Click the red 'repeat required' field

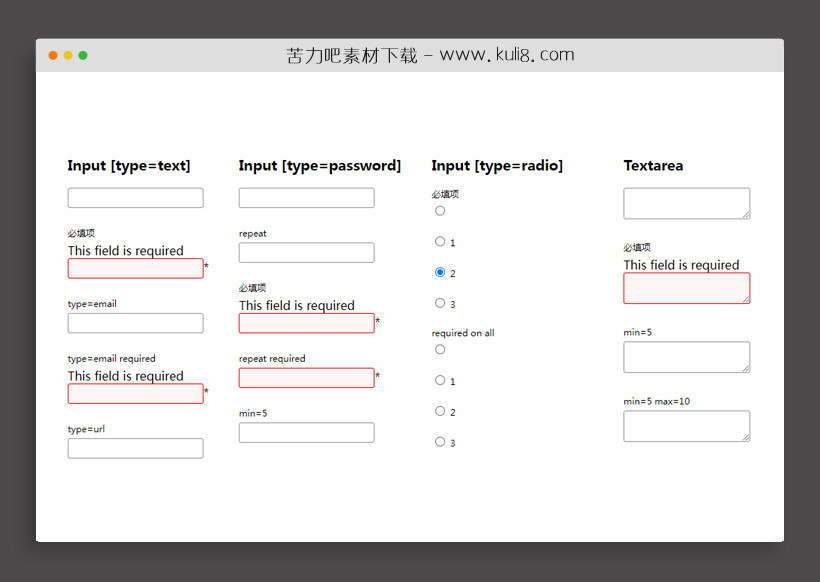[x=306, y=377]
